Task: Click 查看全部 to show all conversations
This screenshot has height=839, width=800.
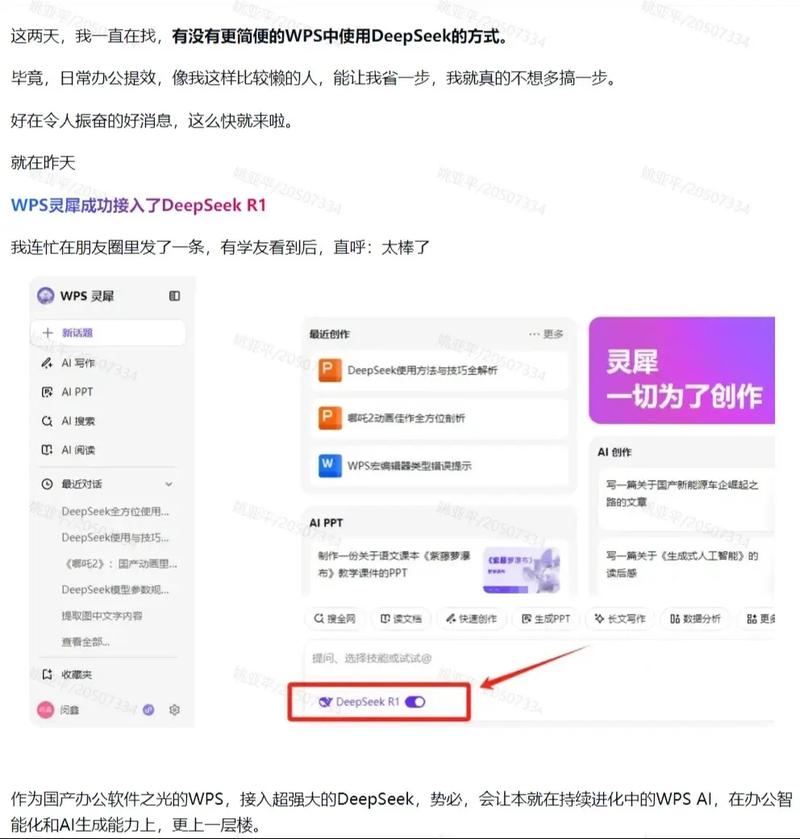Action: (86, 641)
